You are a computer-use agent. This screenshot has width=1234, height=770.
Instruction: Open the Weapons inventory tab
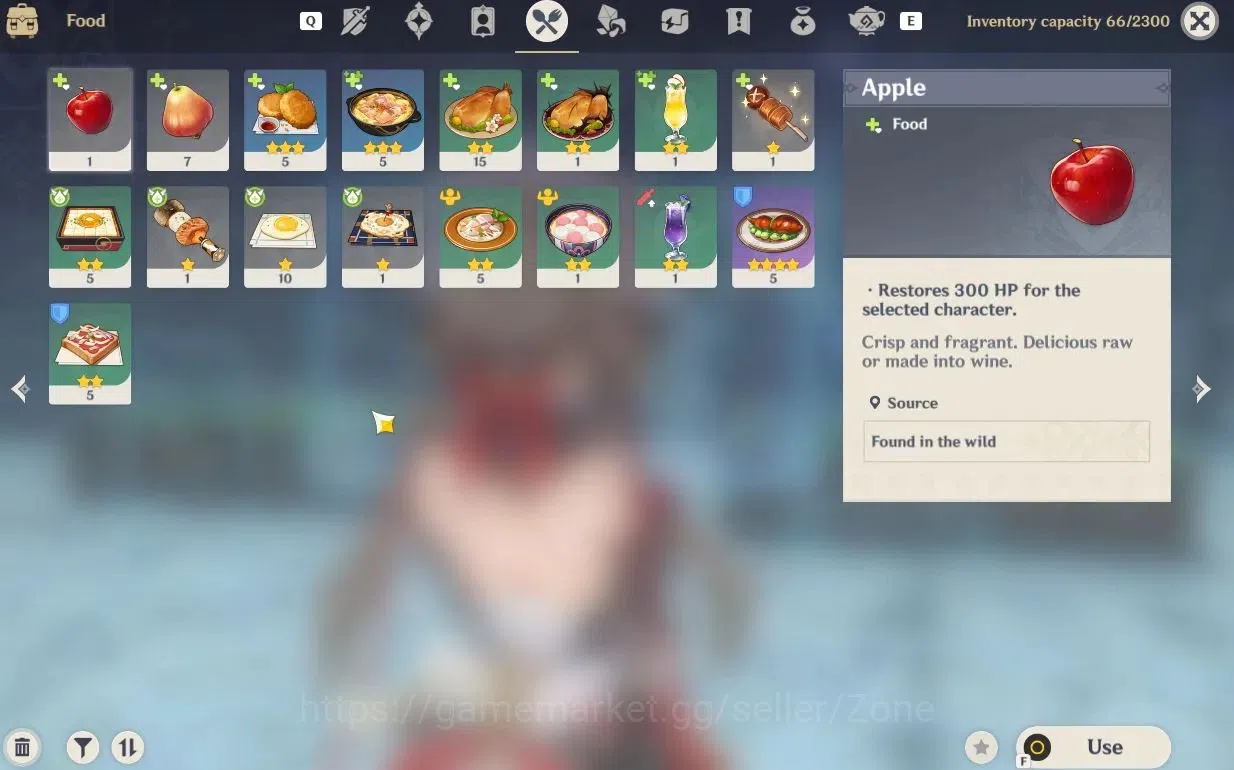click(x=355, y=21)
